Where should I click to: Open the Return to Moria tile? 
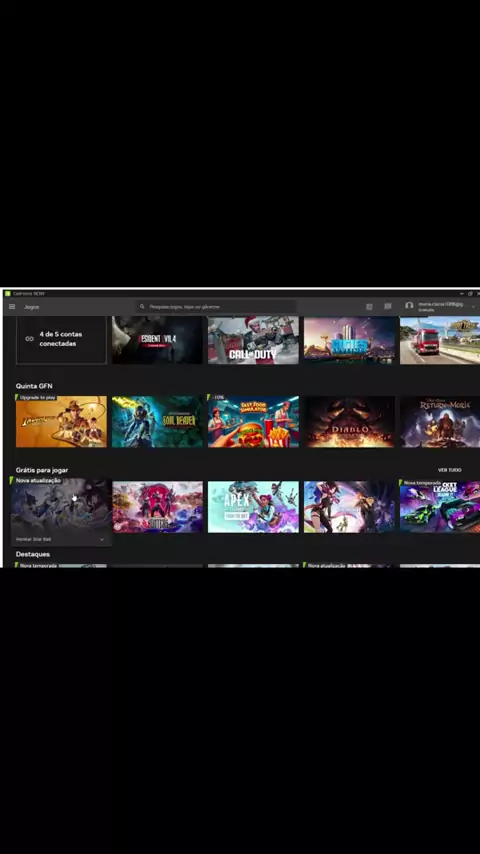click(x=440, y=422)
